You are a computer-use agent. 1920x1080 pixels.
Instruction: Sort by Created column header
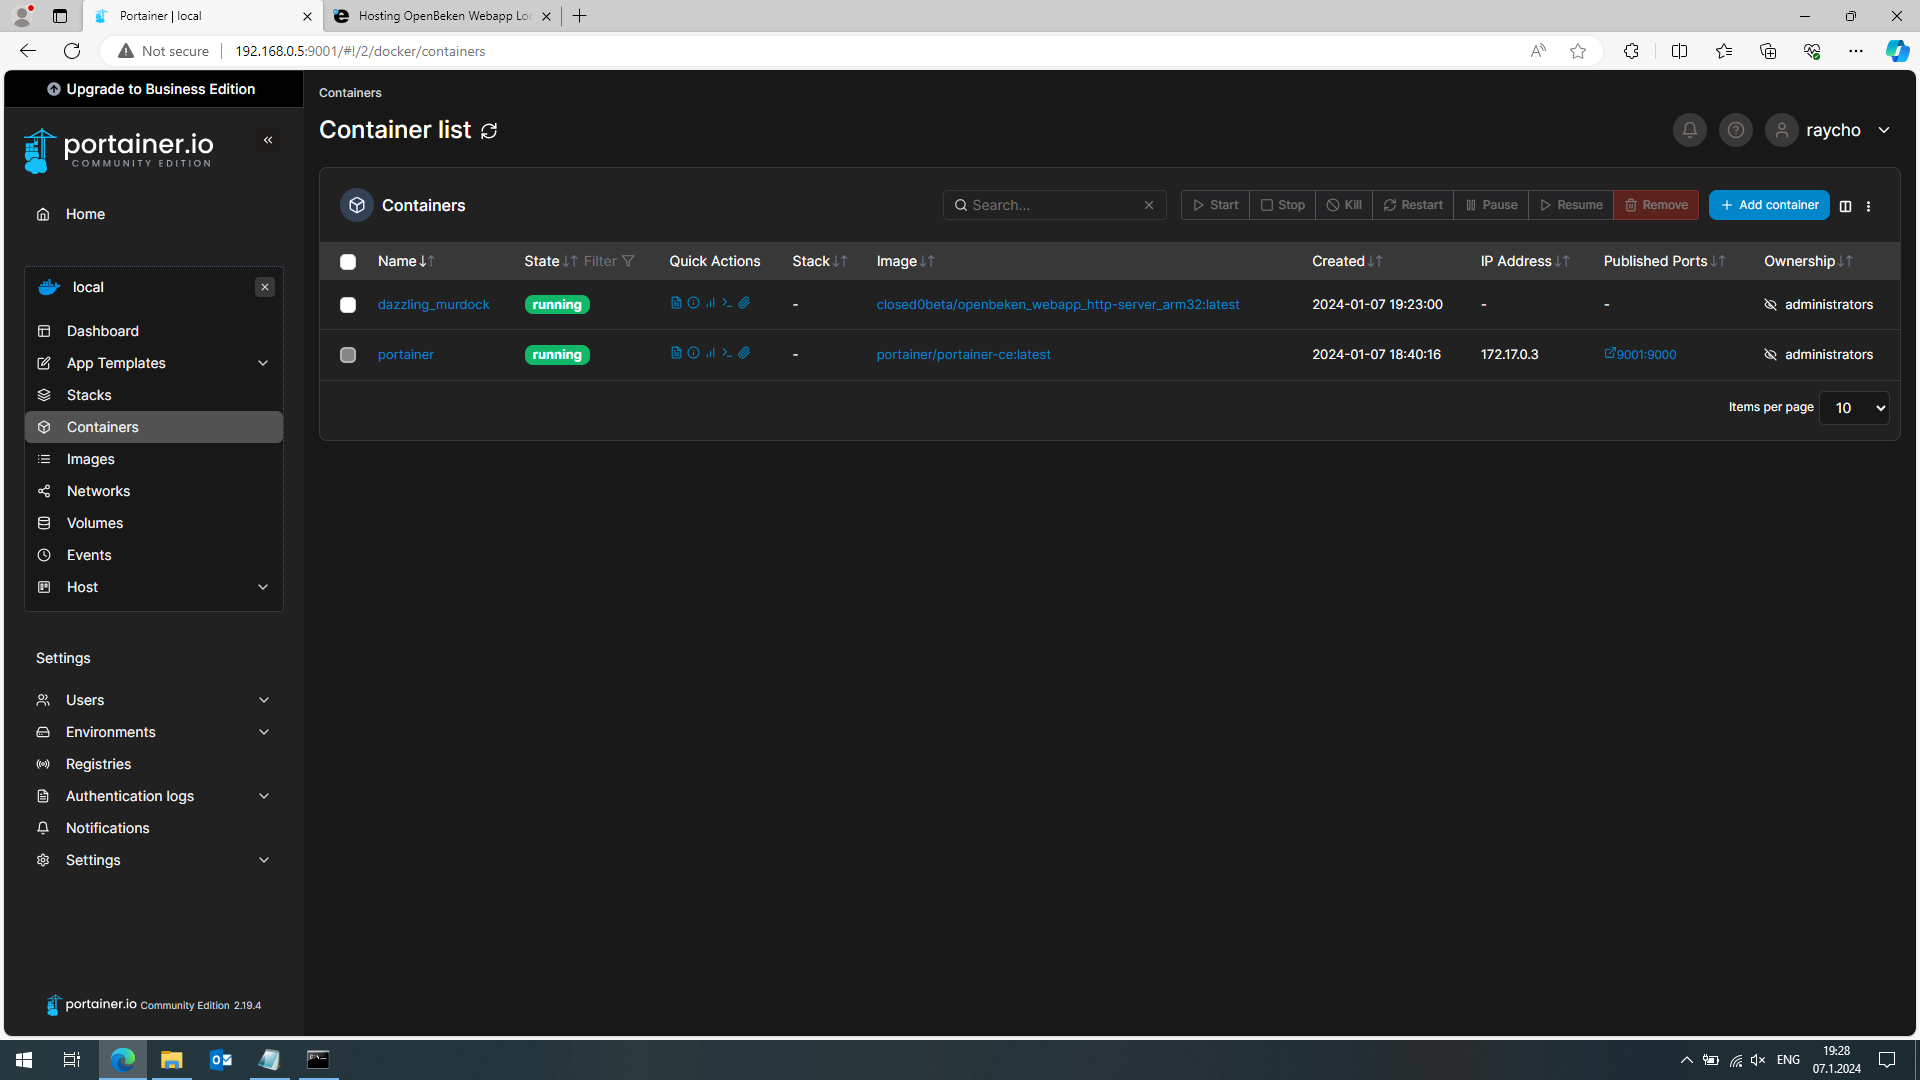tap(1347, 261)
